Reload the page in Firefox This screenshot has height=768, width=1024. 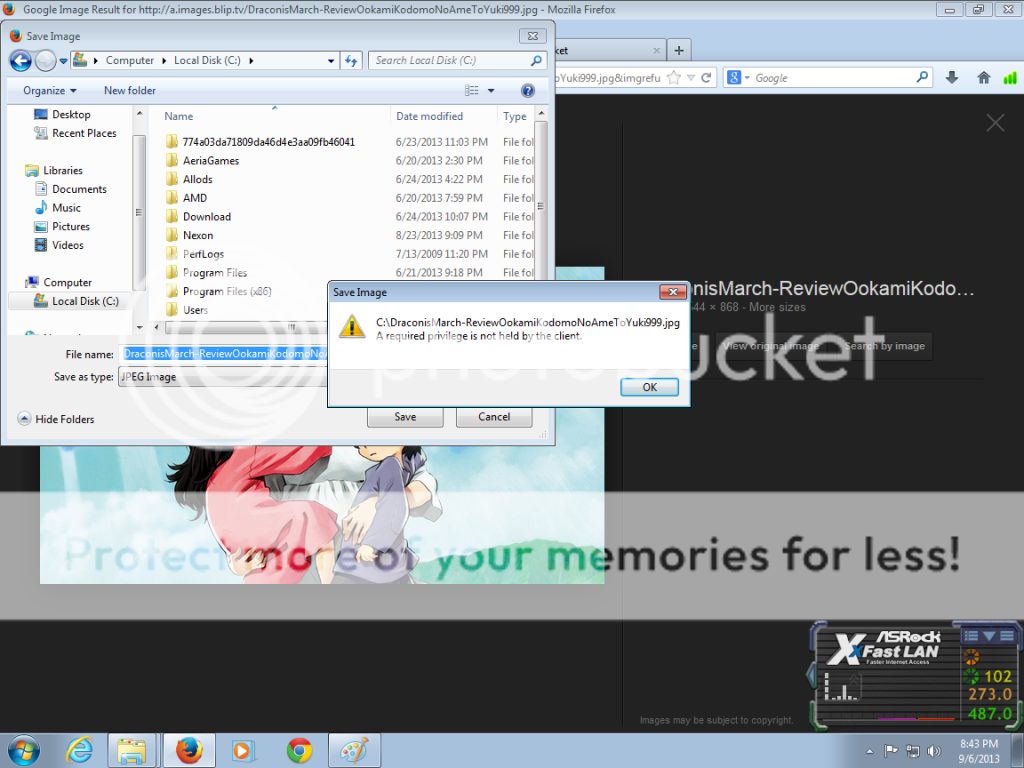click(706, 78)
